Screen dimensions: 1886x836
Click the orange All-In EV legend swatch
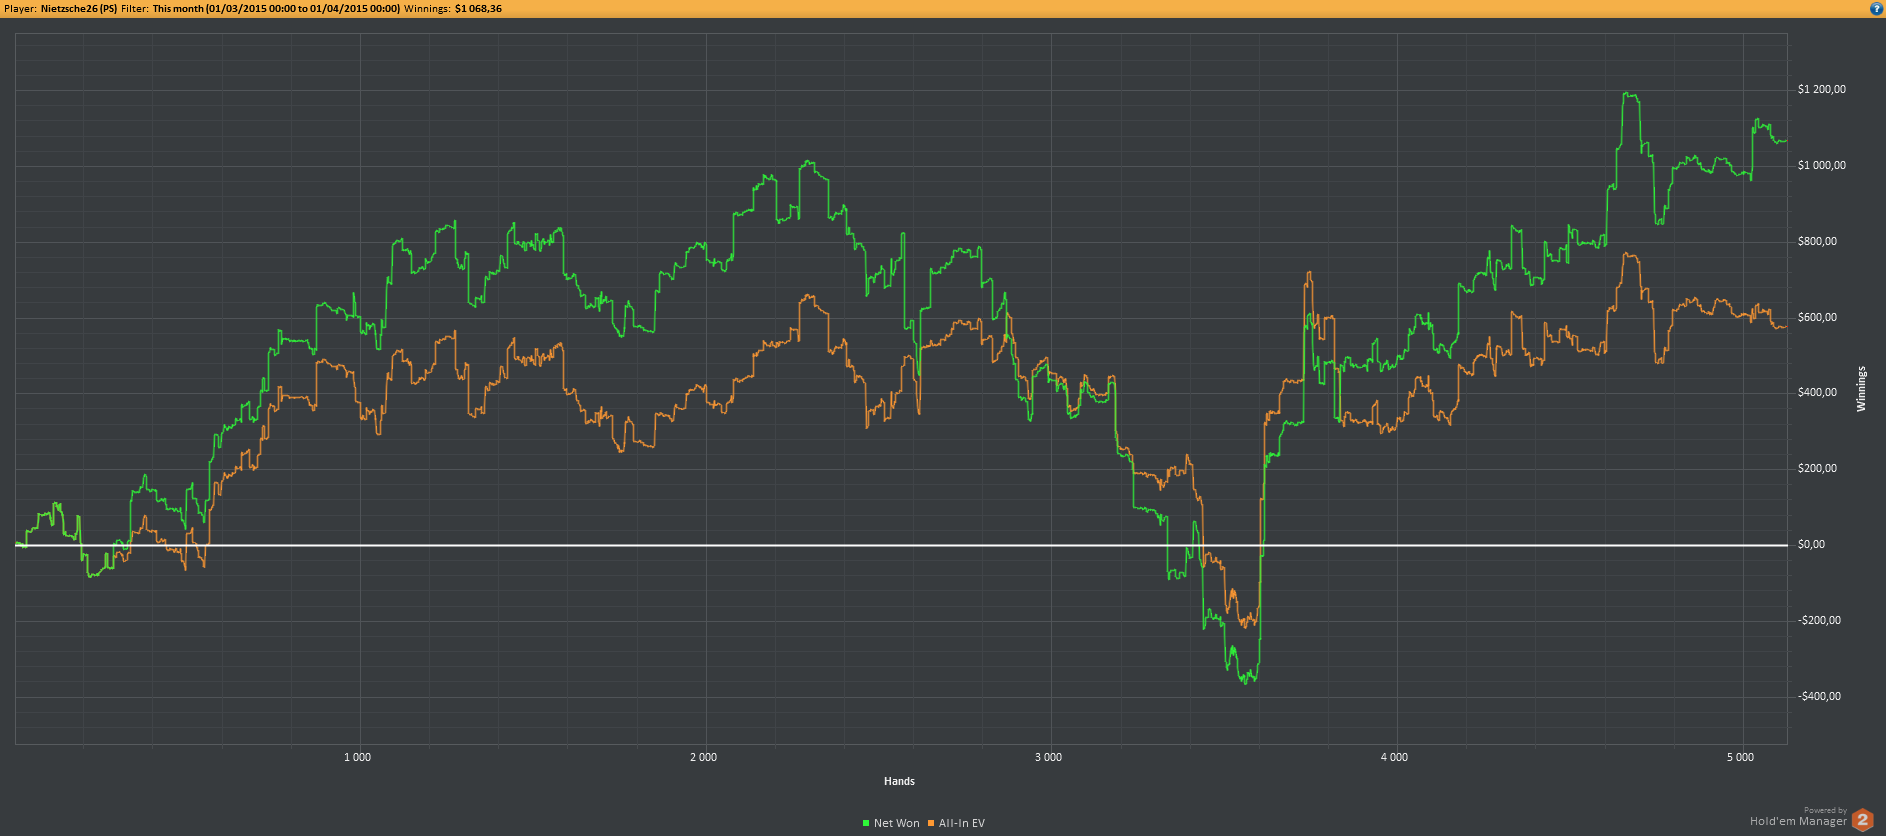click(x=931, y=823)
